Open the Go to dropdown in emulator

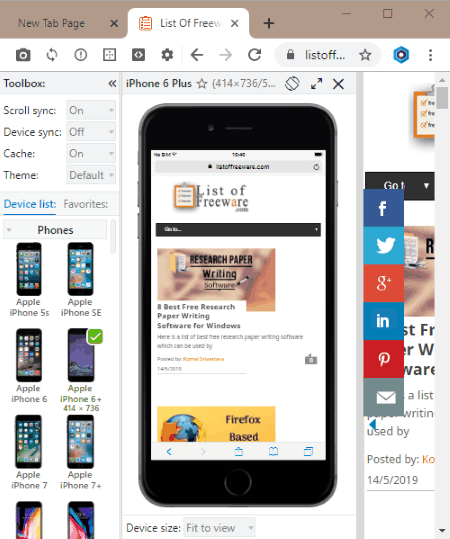pos(238,229)
